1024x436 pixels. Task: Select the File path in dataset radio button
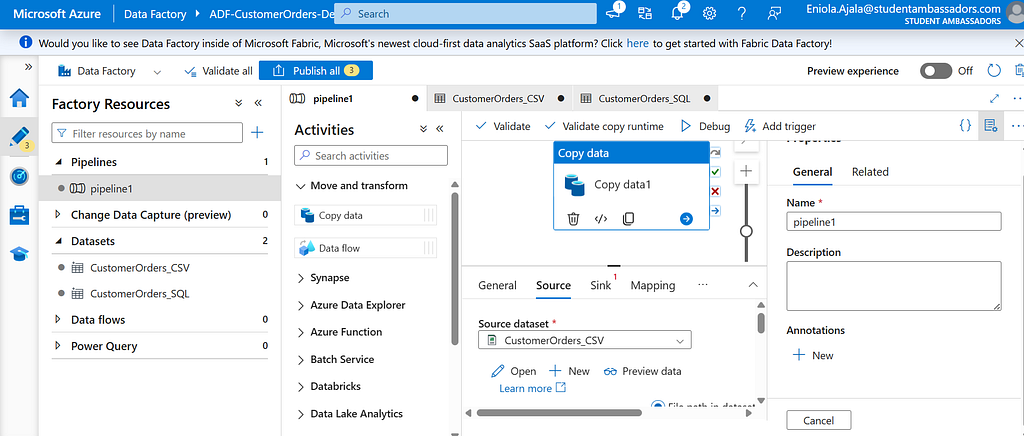coord(658,406)
